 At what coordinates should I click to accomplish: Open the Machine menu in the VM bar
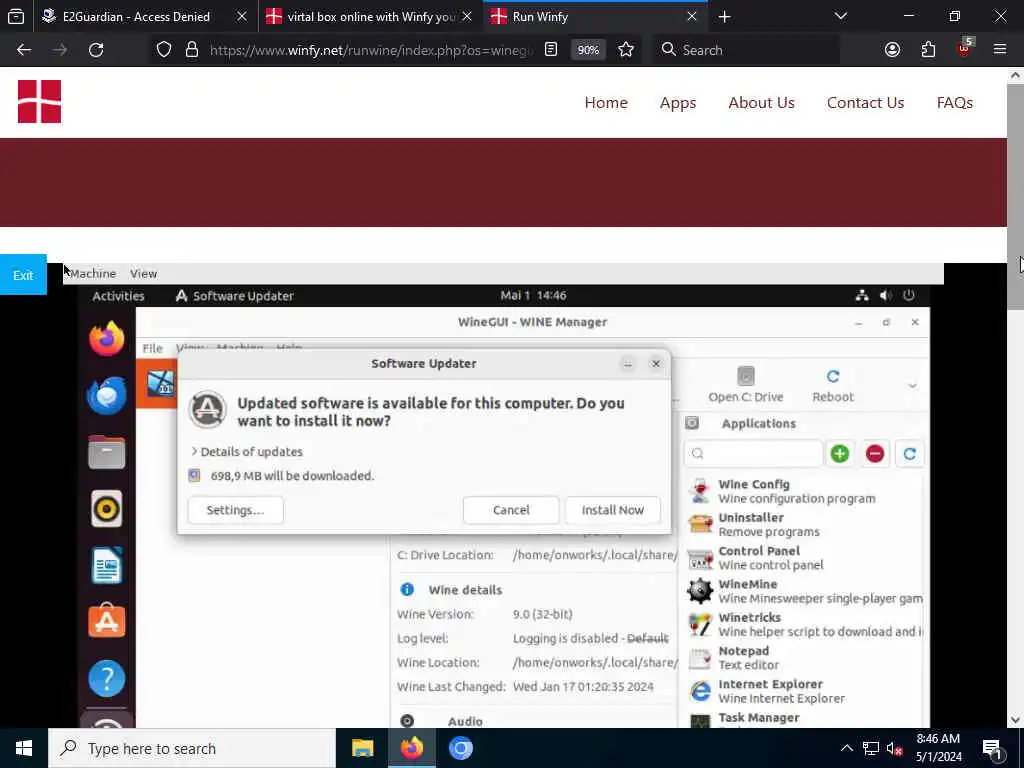tap(93, 274)
